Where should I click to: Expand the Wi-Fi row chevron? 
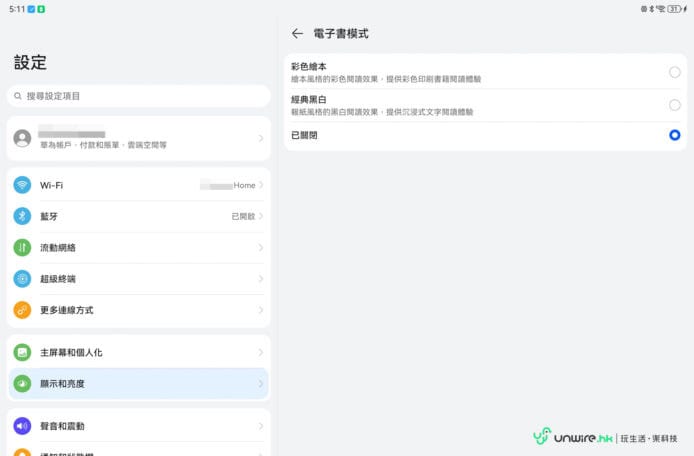[261, 185]
